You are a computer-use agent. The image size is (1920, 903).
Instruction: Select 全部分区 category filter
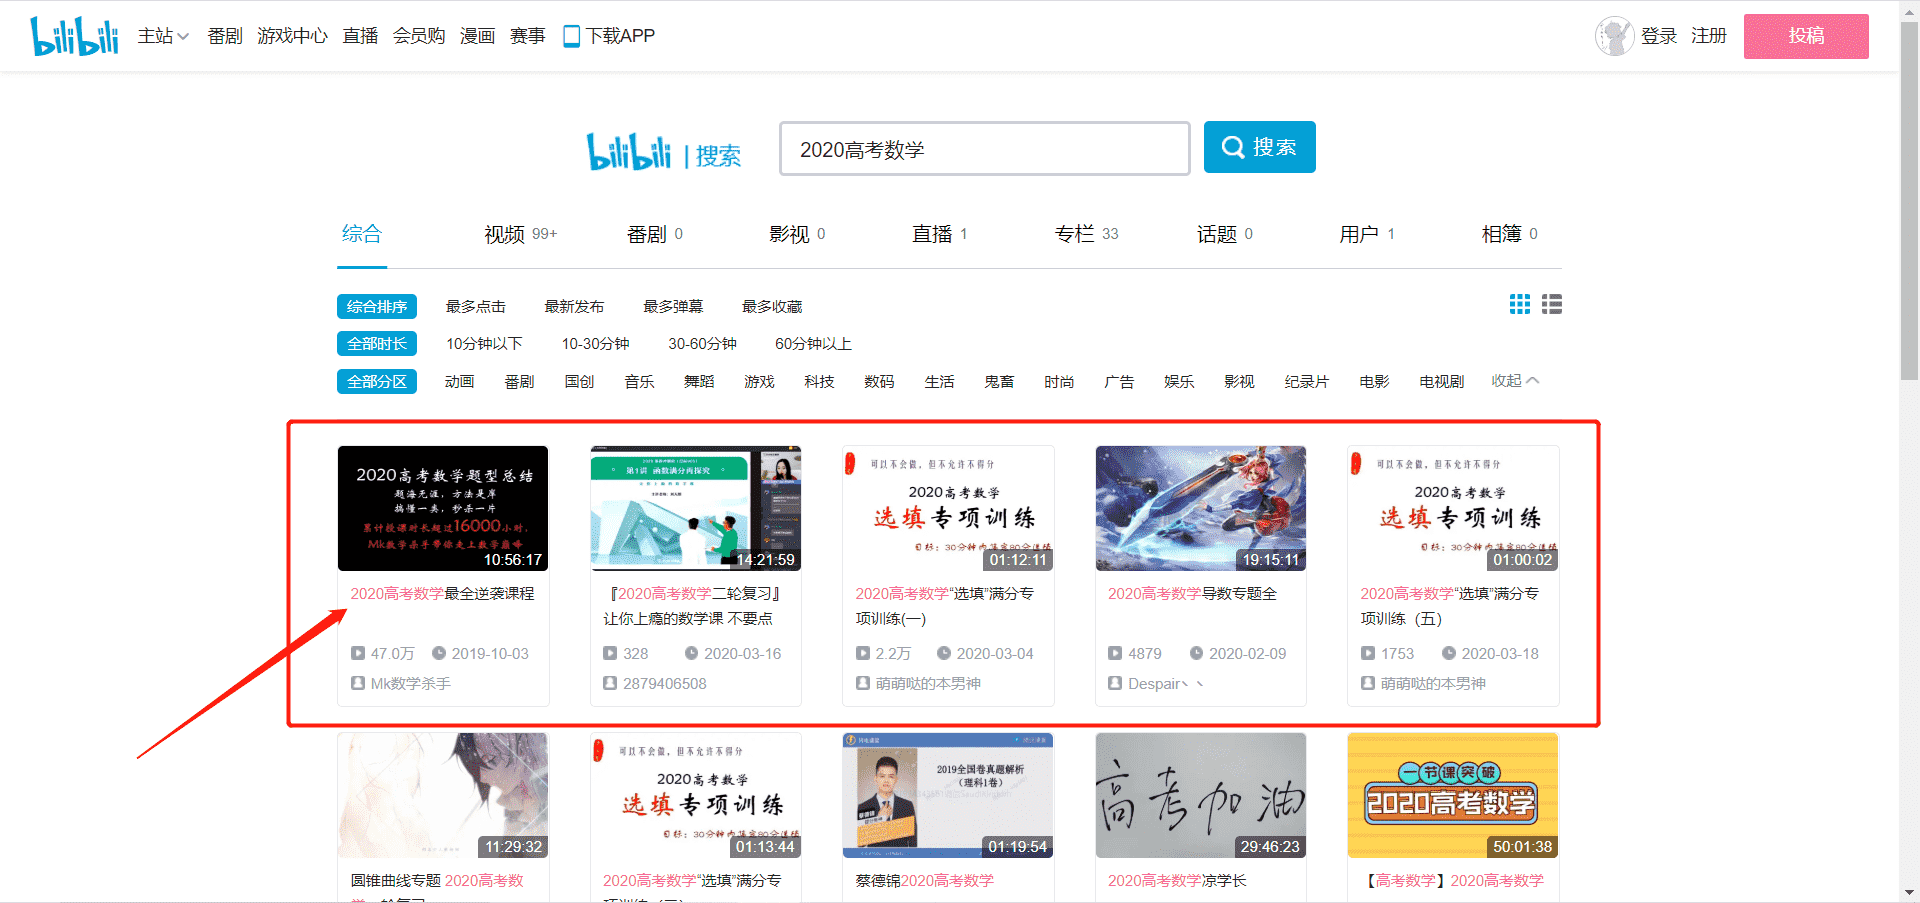(x=377, y=381)
